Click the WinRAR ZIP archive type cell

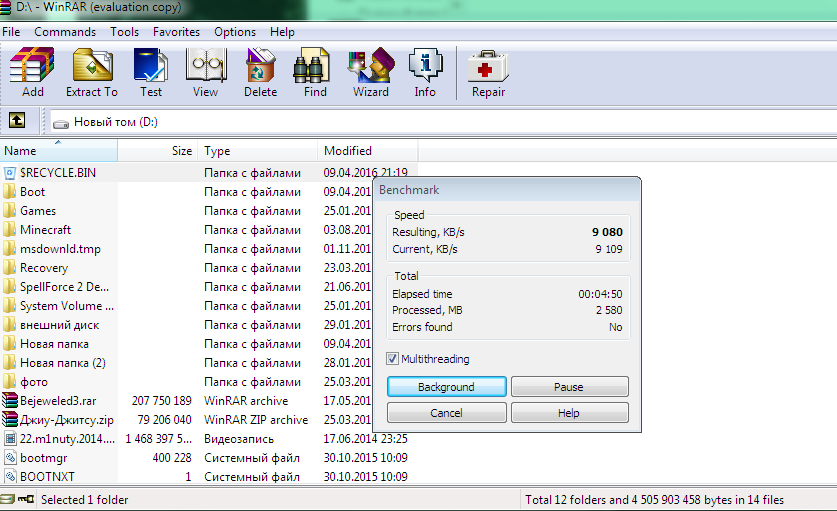256,420
